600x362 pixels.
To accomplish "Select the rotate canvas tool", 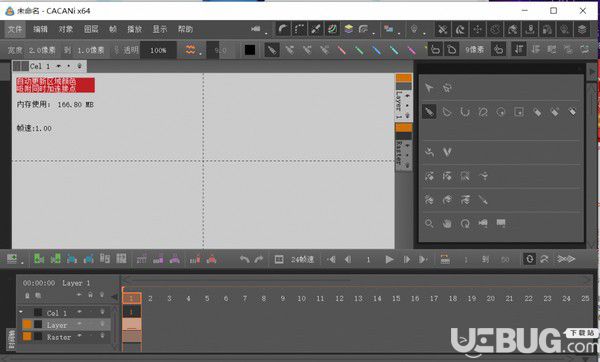I will (x=465, y=223).
